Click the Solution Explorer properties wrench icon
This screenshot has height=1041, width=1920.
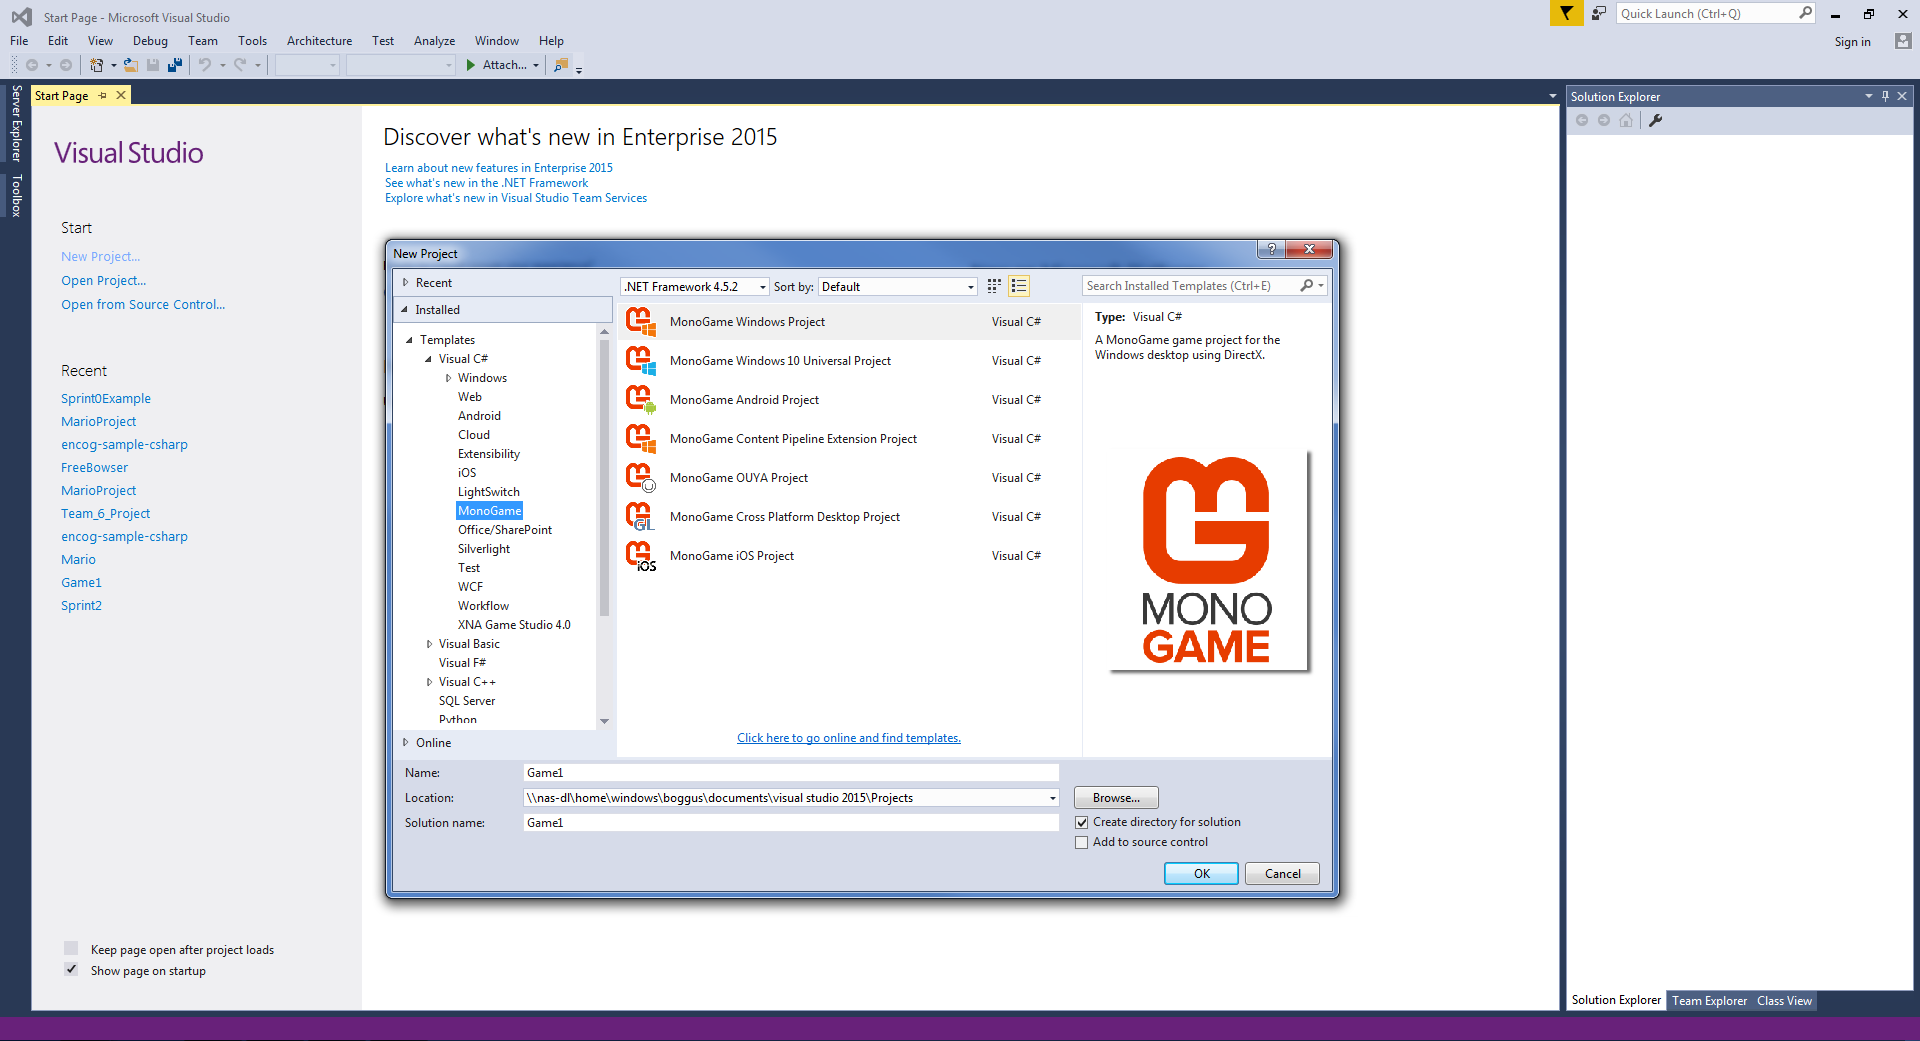coord(1655,120)
